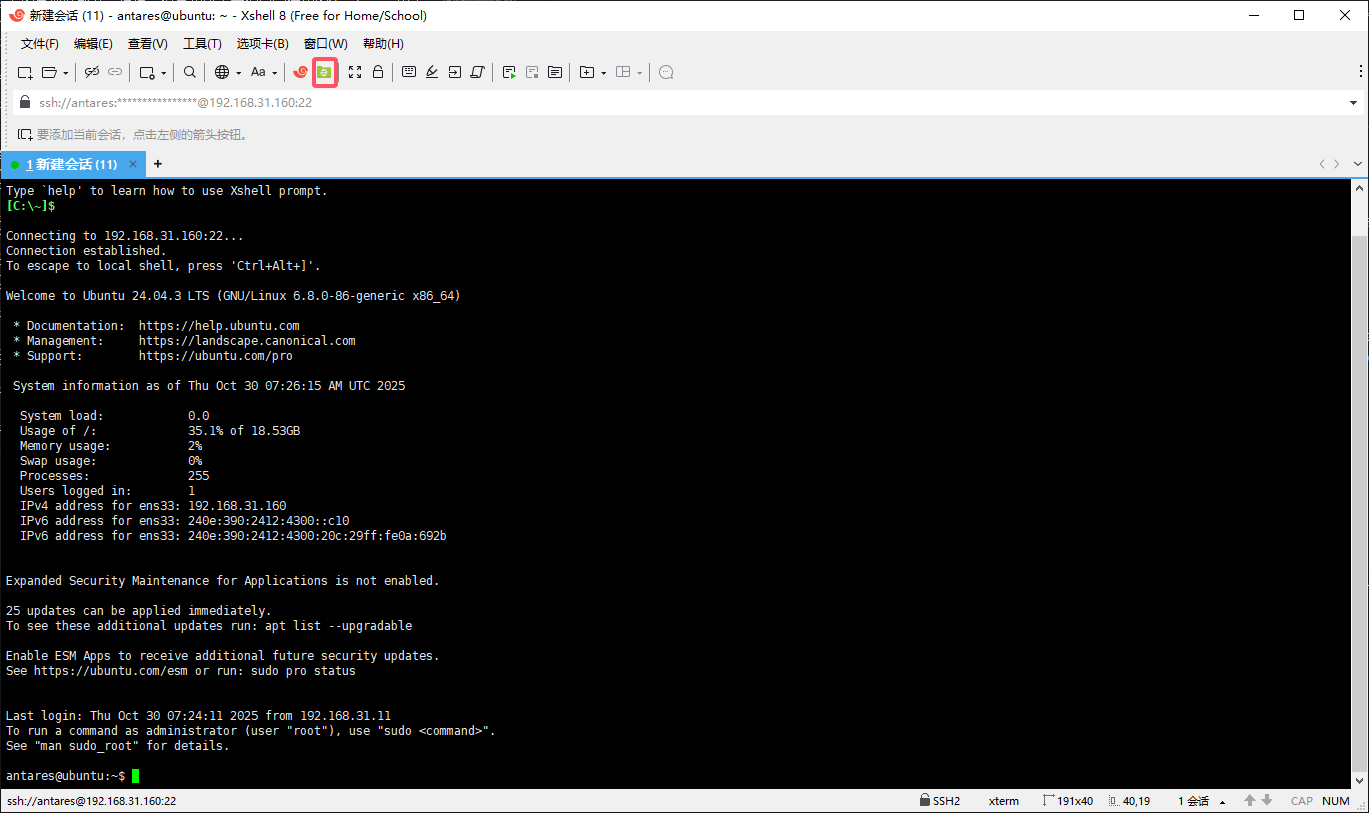Click the highlighted green properties icon
The image size is (1369, 813).
point(324,72)
